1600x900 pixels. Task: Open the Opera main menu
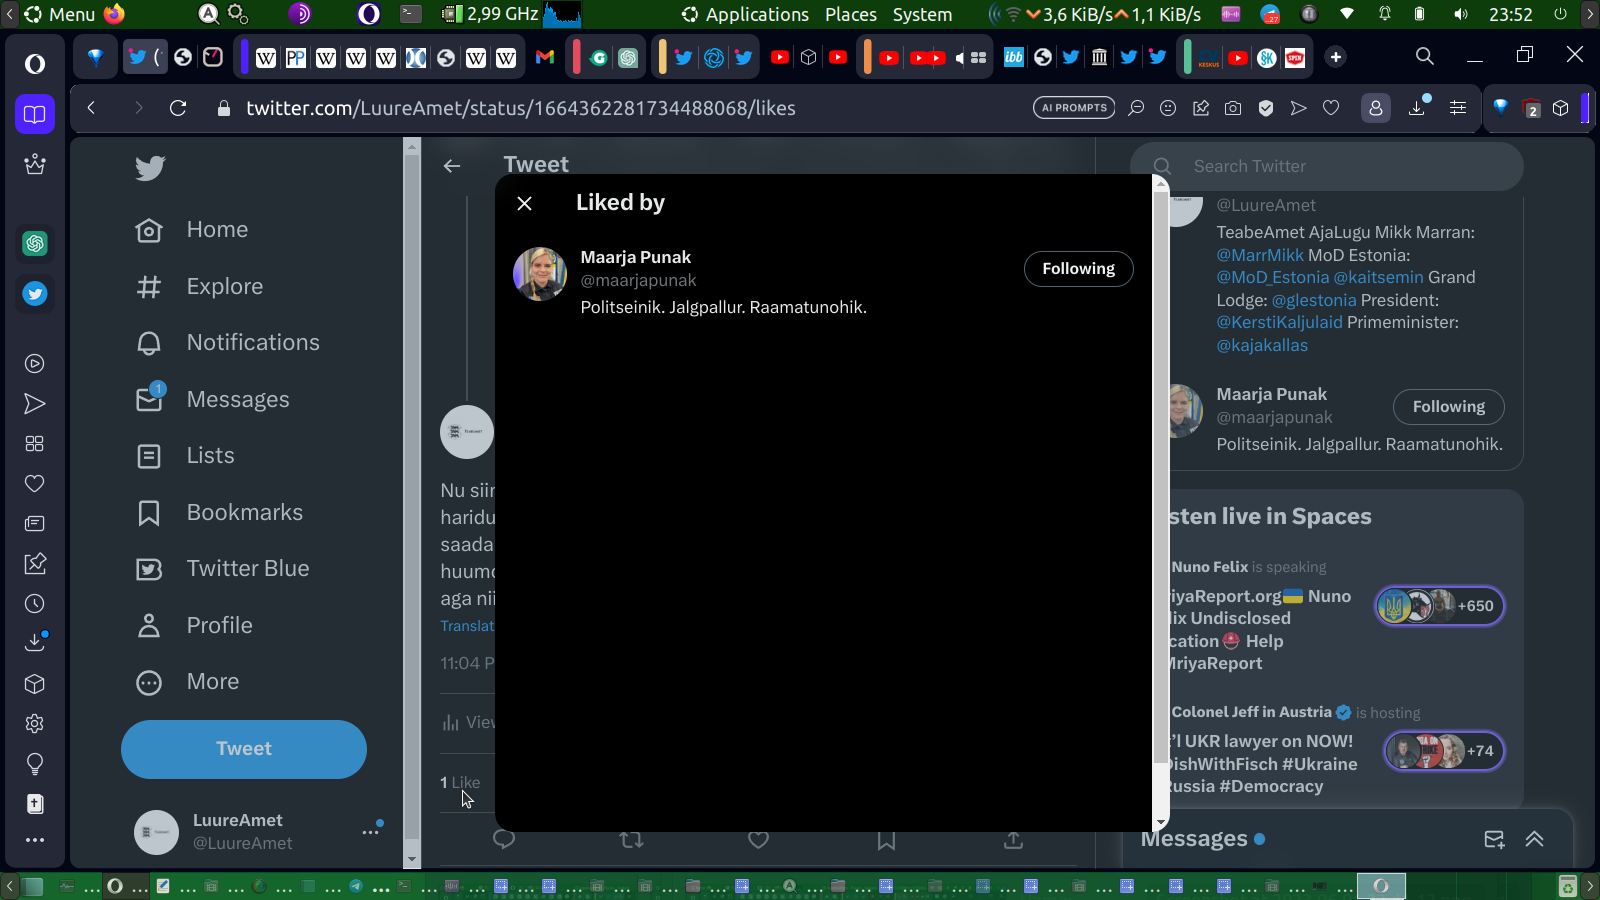click(x=35, y=64)
